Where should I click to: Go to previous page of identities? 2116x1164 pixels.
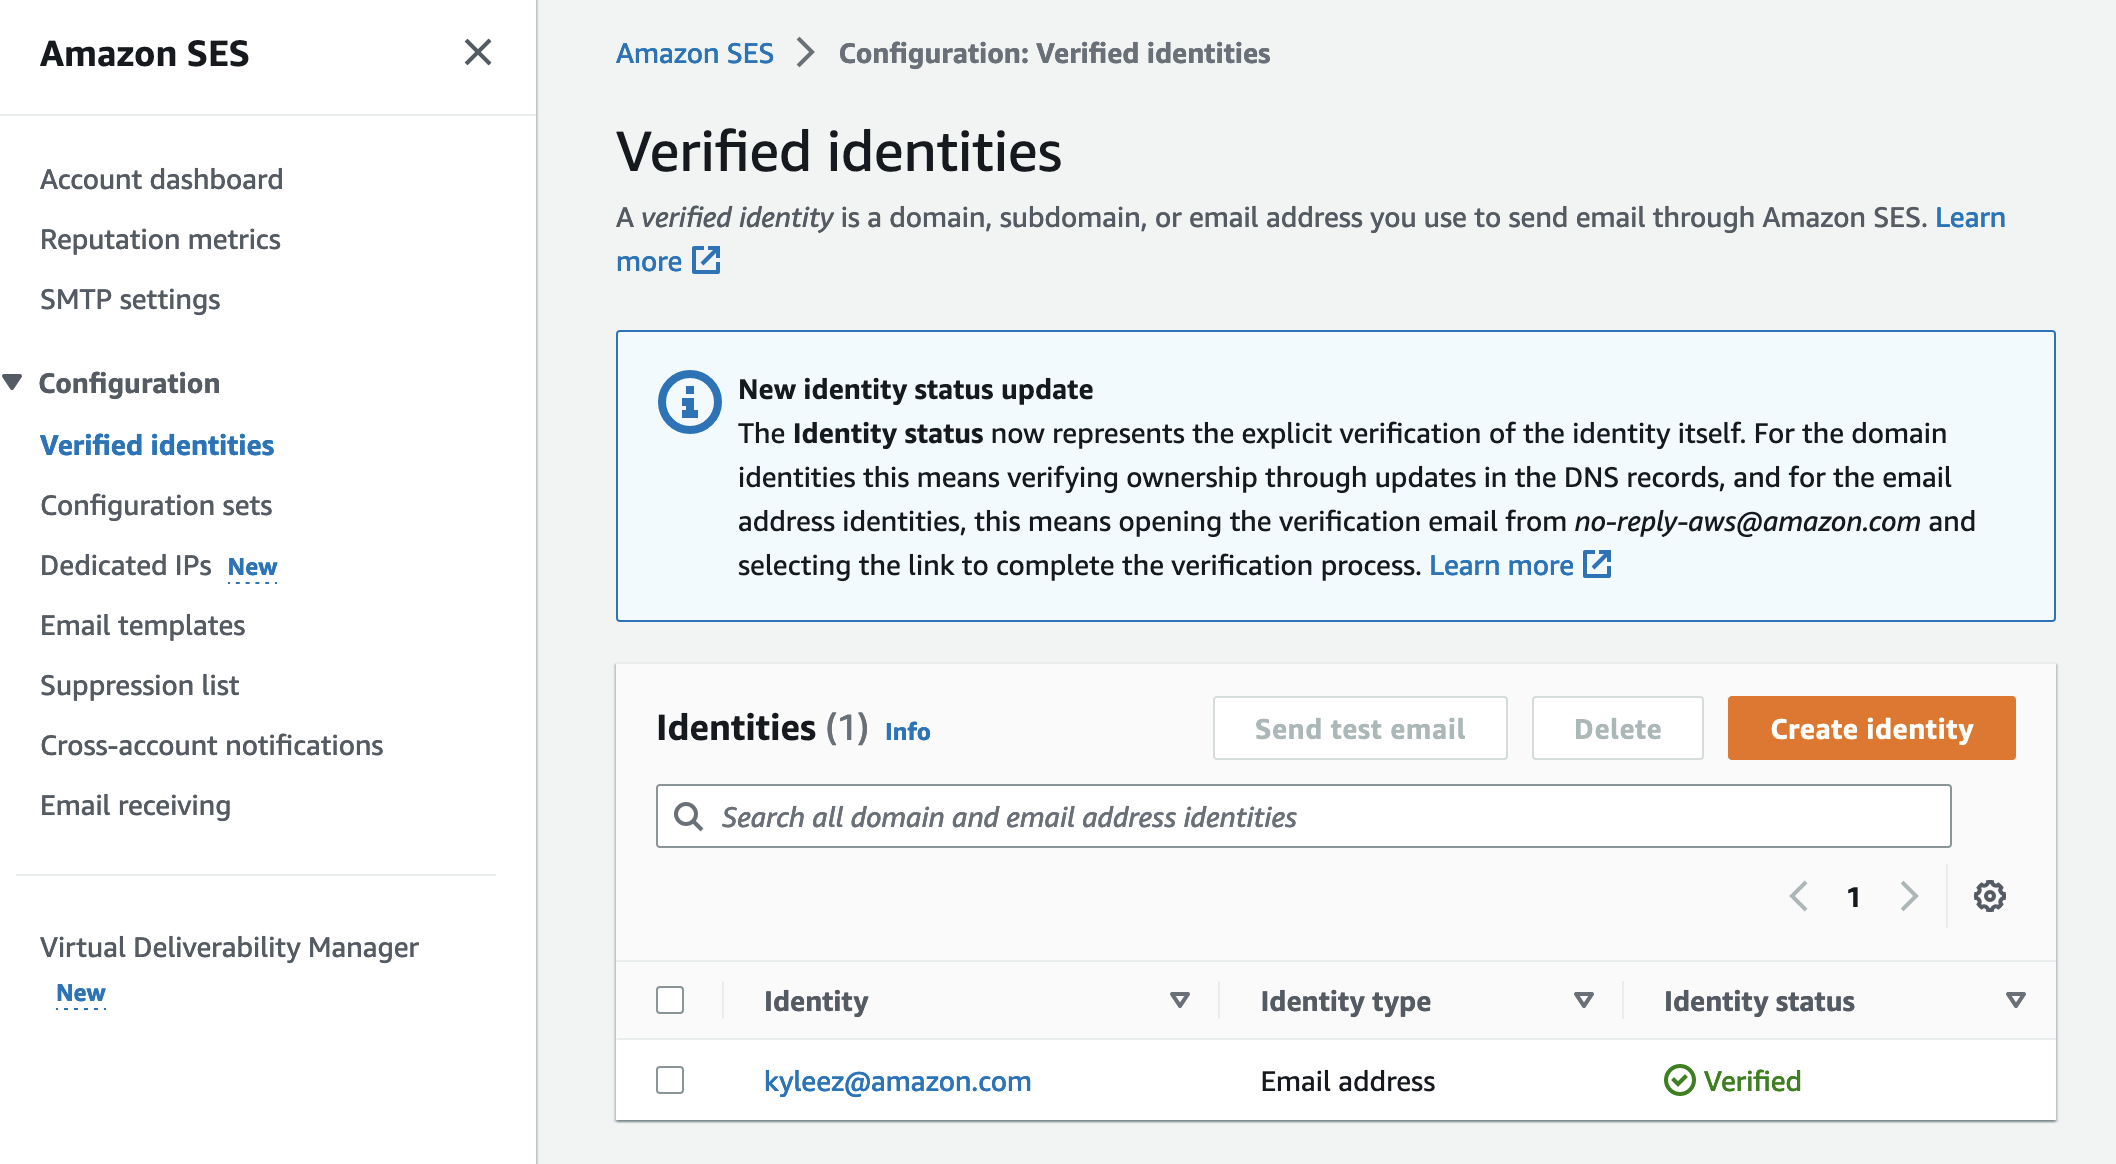pyautogui.click(x=1798, y=896)
